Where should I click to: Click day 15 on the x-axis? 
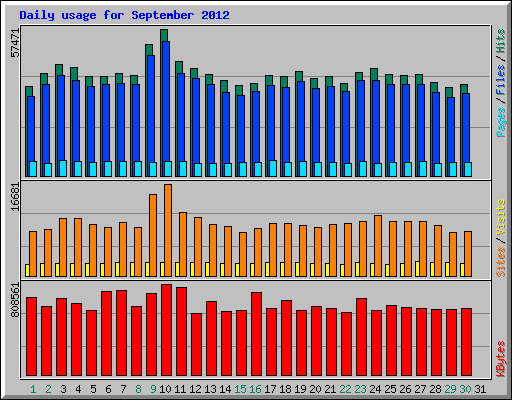pos(240,389)
